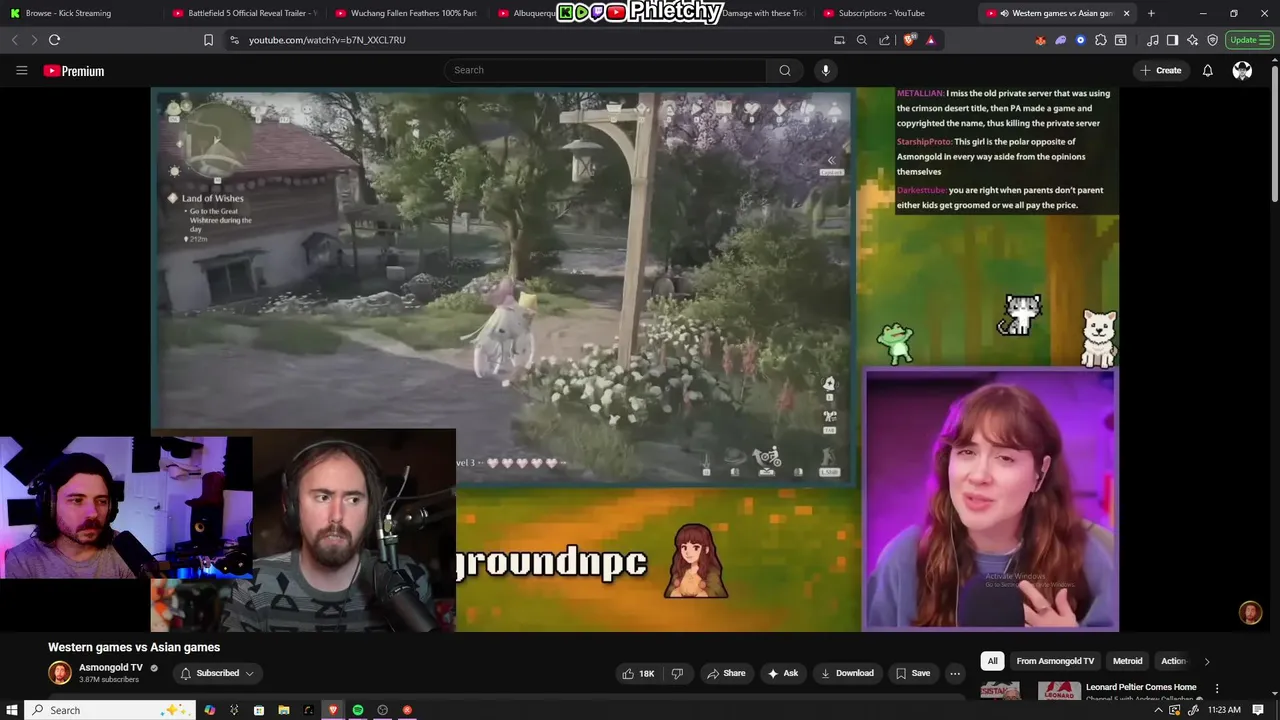
Task: Open the Windows Start menu
Action: tap(12, 710)
